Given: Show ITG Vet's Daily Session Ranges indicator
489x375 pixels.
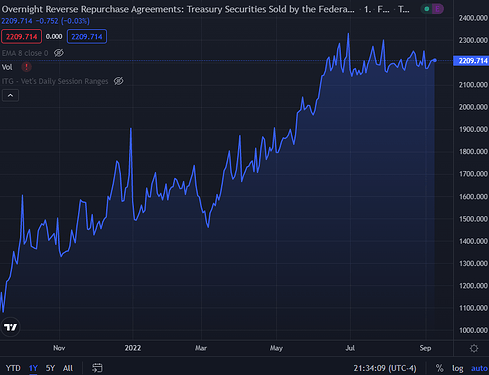Looking at the screenshot, I should point(118,81).
